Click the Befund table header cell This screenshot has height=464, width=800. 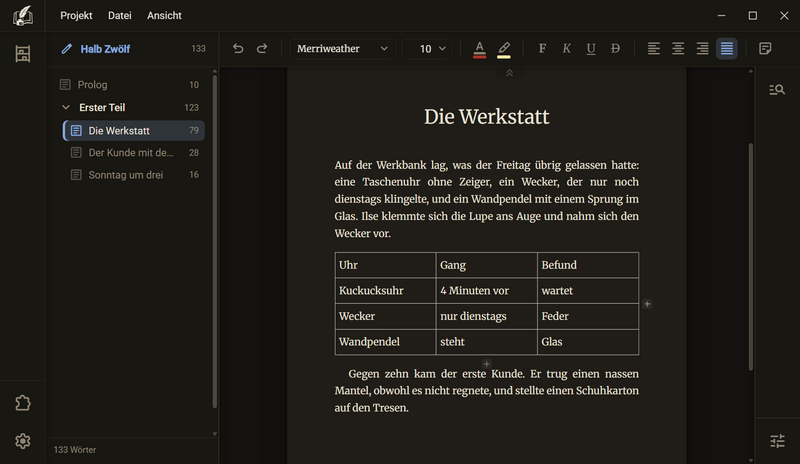pyautogui.click(x=588, y=265)
